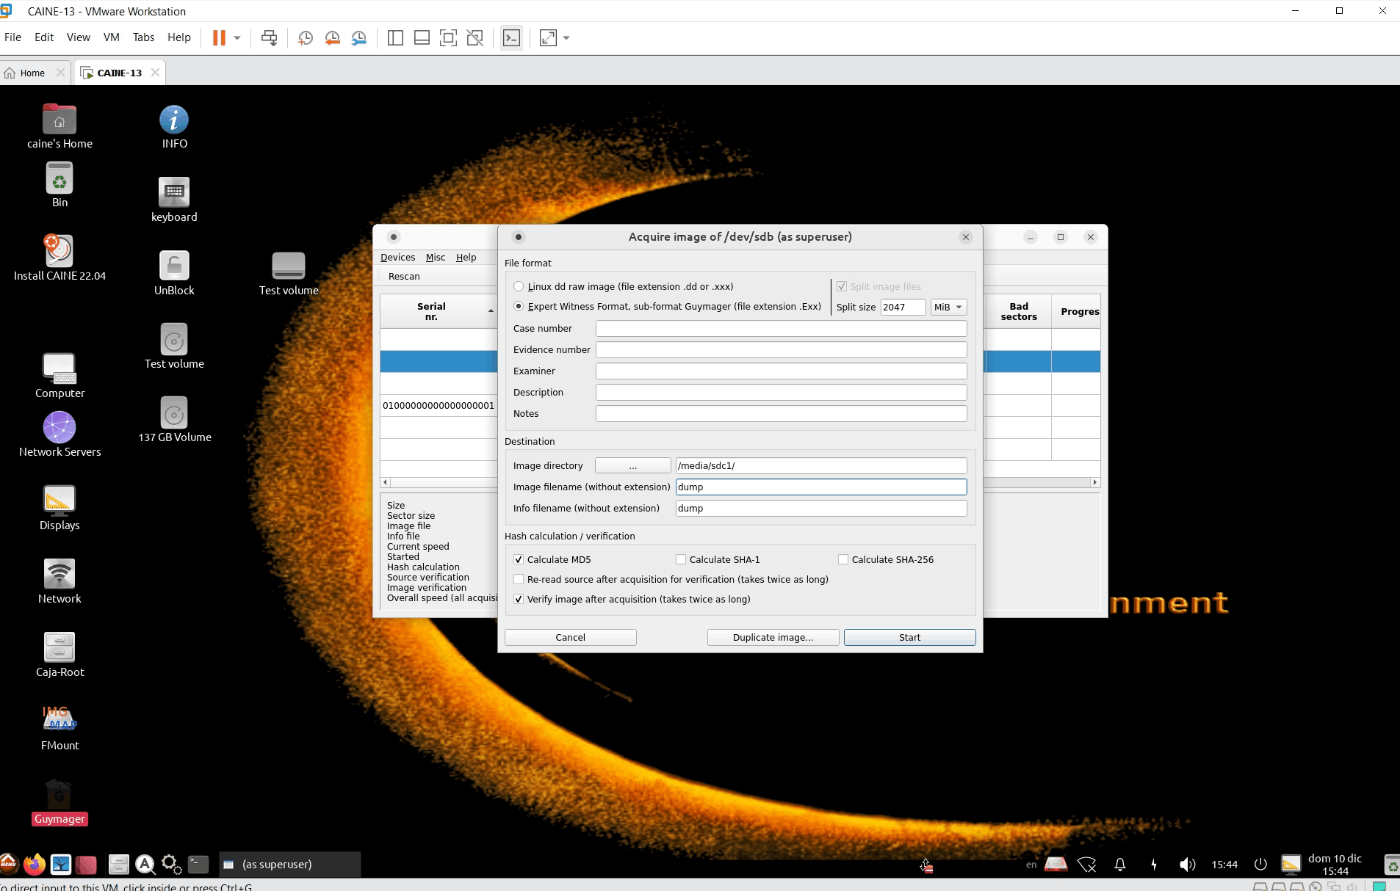The height and width of the screenshot is (891, 1400).
Task: Open the INFO desktop icon
Action: click(x=174, y=126)
